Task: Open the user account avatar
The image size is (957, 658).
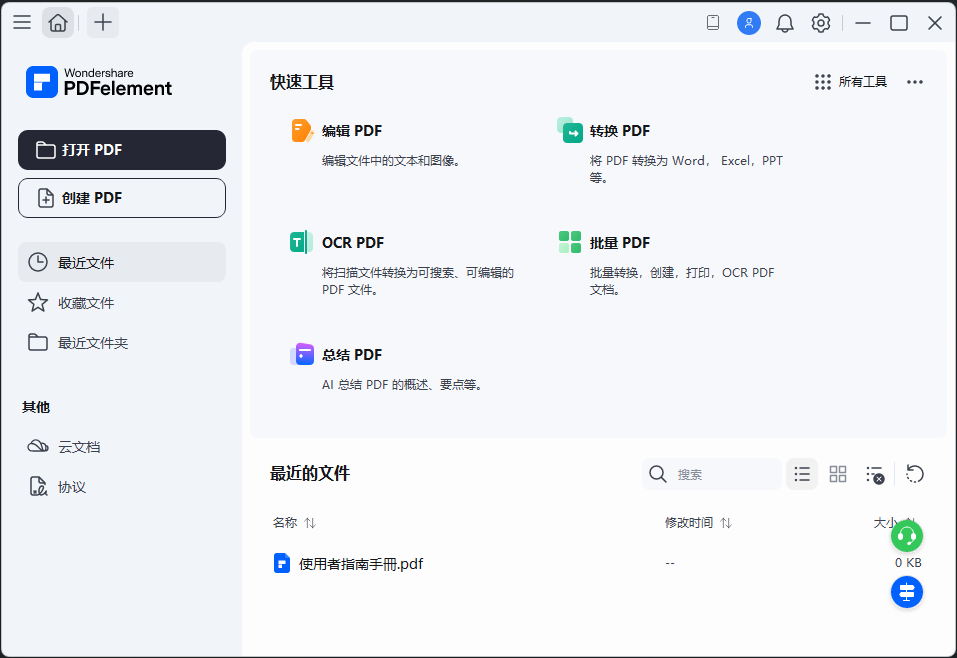Action: (x=749, y=23)
